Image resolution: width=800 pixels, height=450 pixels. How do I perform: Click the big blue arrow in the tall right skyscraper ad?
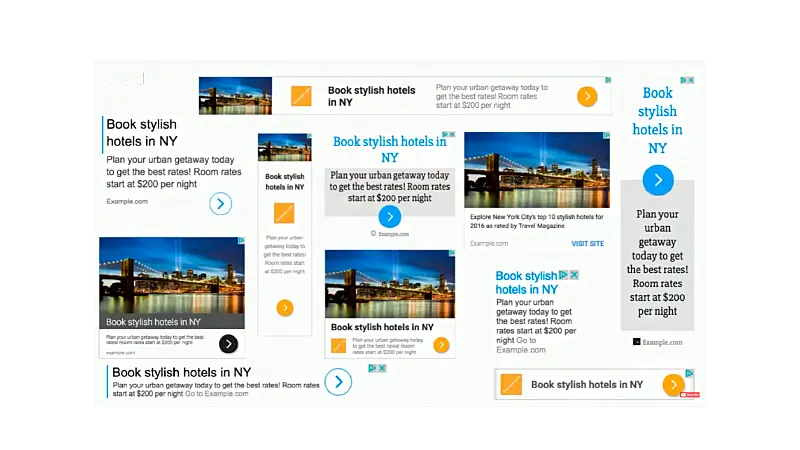coord(658,180)
